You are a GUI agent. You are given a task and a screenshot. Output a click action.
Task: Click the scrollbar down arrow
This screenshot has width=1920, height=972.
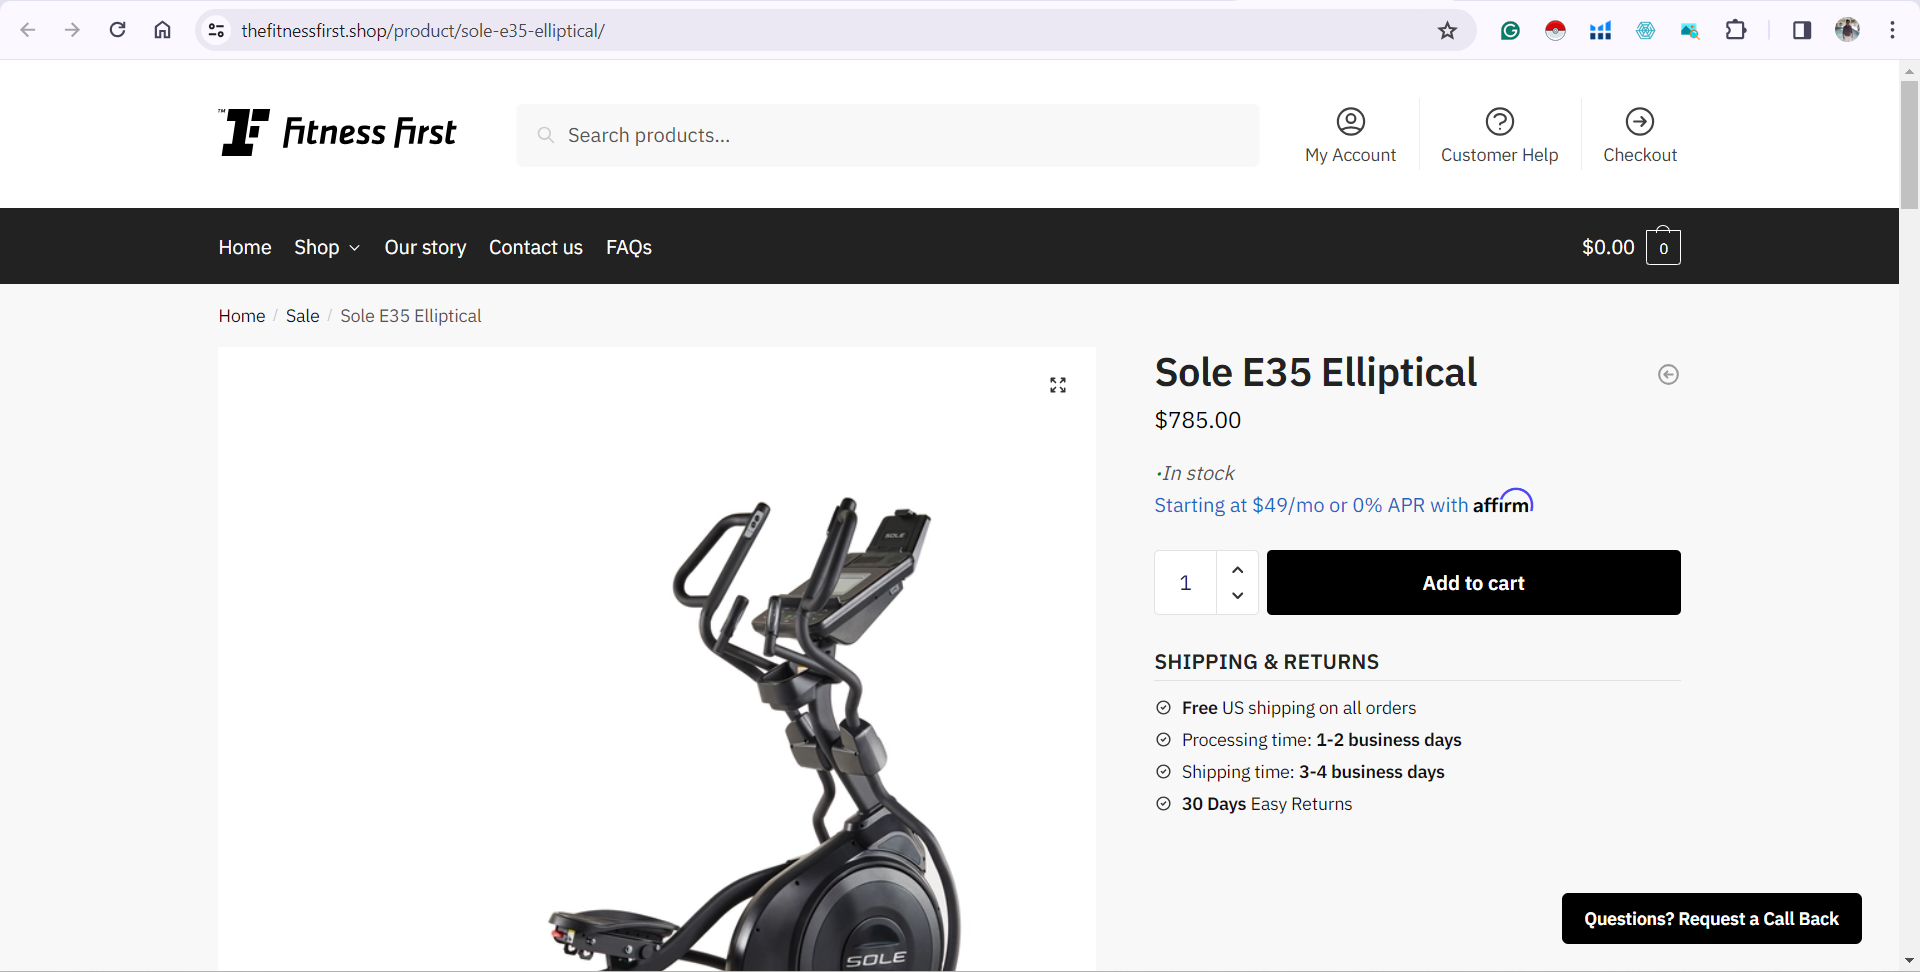coord(1909,961)
